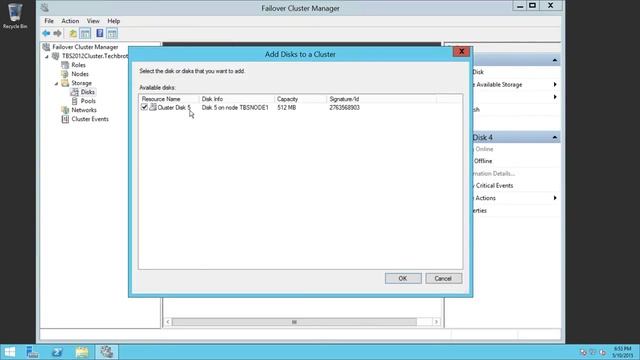This screenshot has height=360, width=640.
Task: Open Cluster Events in the console tree
Action: (x=90, y=119)
